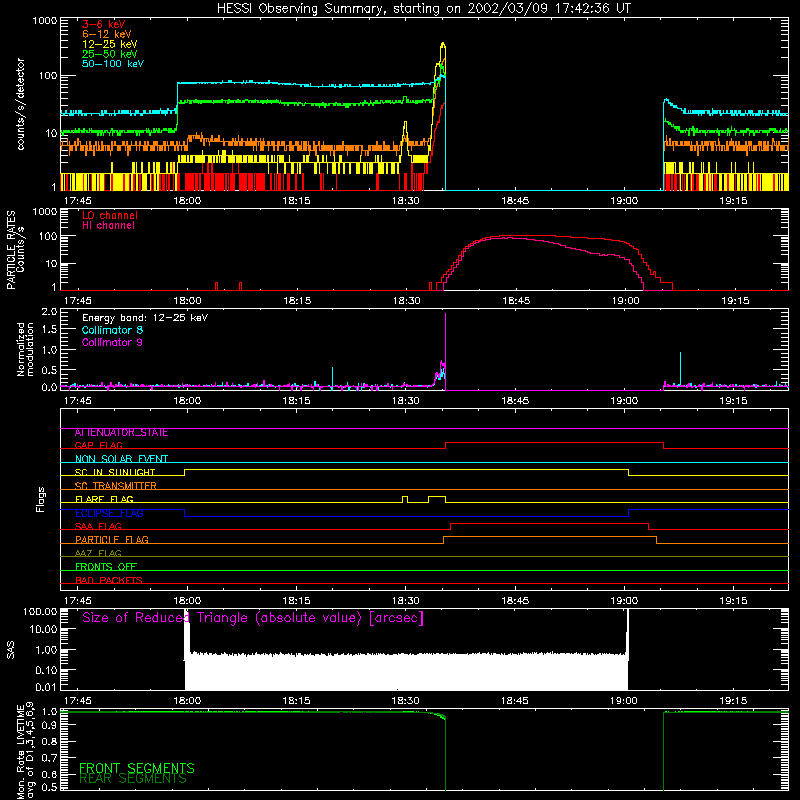The height and width of the screenshot is (800, 800).
Task: Click the cyan Collimator 8 spike after 19:00
Action: (680, 367)
